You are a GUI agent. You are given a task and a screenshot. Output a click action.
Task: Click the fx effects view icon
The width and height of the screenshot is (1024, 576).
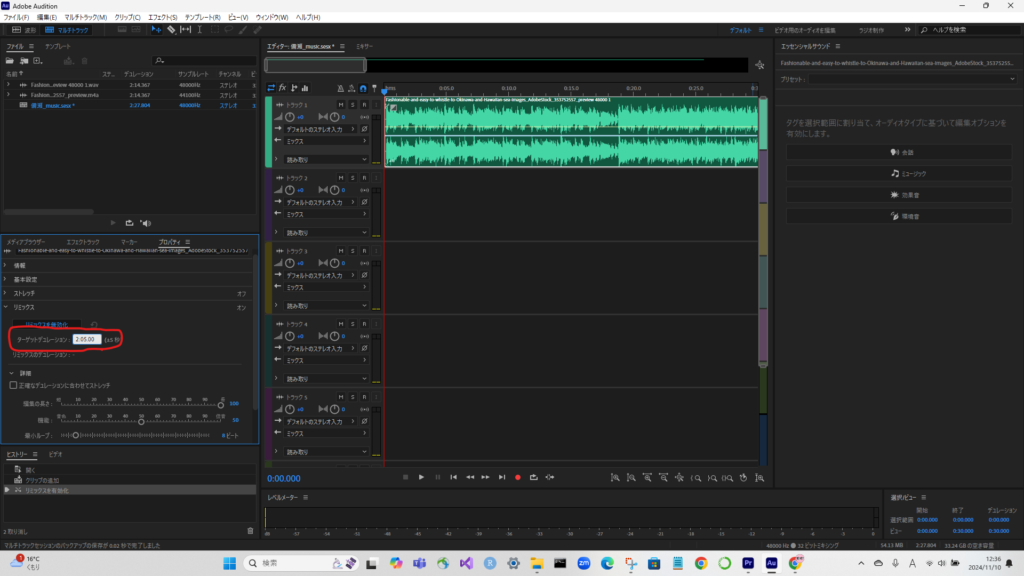[x=283, y=88]
